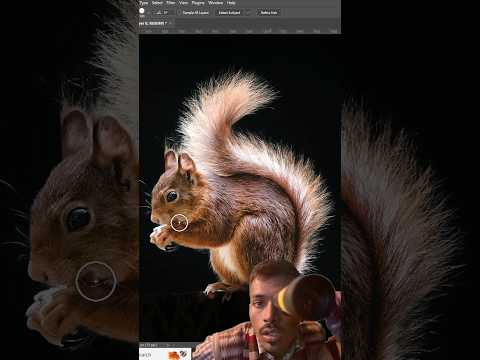Screen dimensions: 480x360
Task: Open the Select menu
Action: (157, 3)
